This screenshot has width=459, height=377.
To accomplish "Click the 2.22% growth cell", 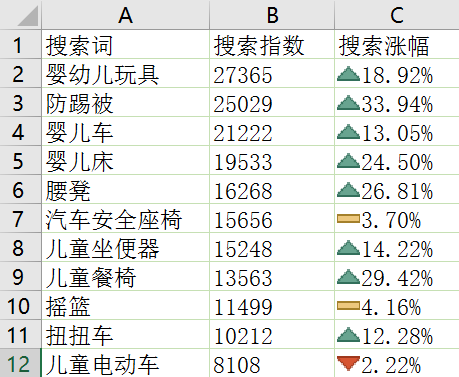I will point(397,363).
